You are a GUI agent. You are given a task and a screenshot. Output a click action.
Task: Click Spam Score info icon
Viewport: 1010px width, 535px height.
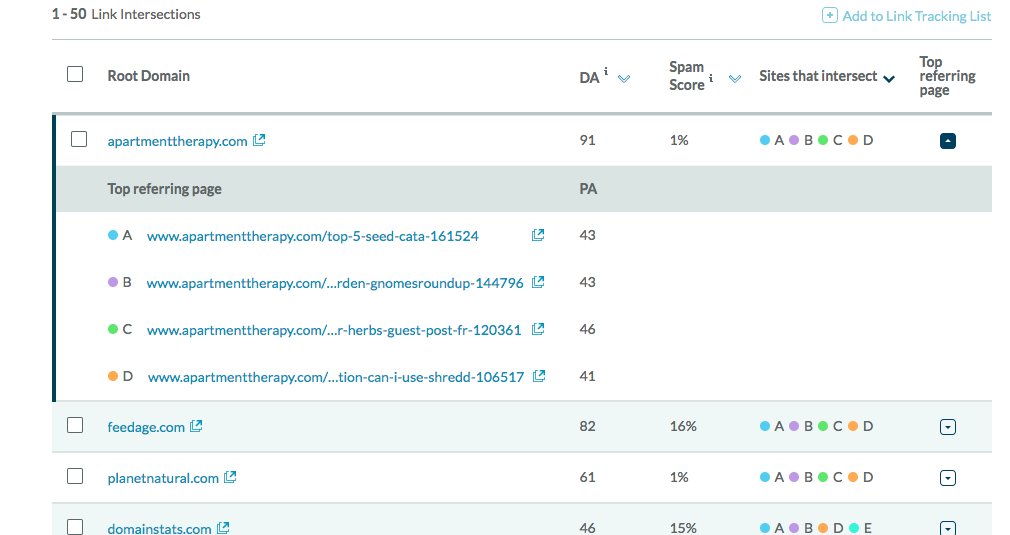point(711,78)
